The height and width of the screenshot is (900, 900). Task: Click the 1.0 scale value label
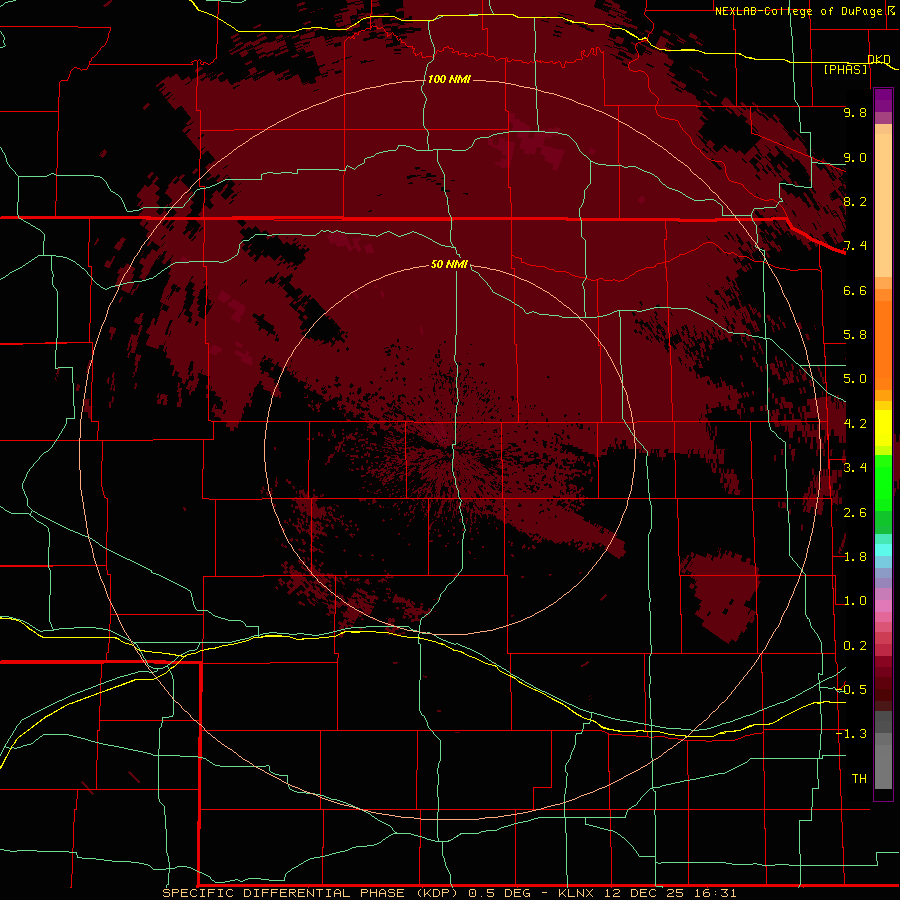coord(855,601)
